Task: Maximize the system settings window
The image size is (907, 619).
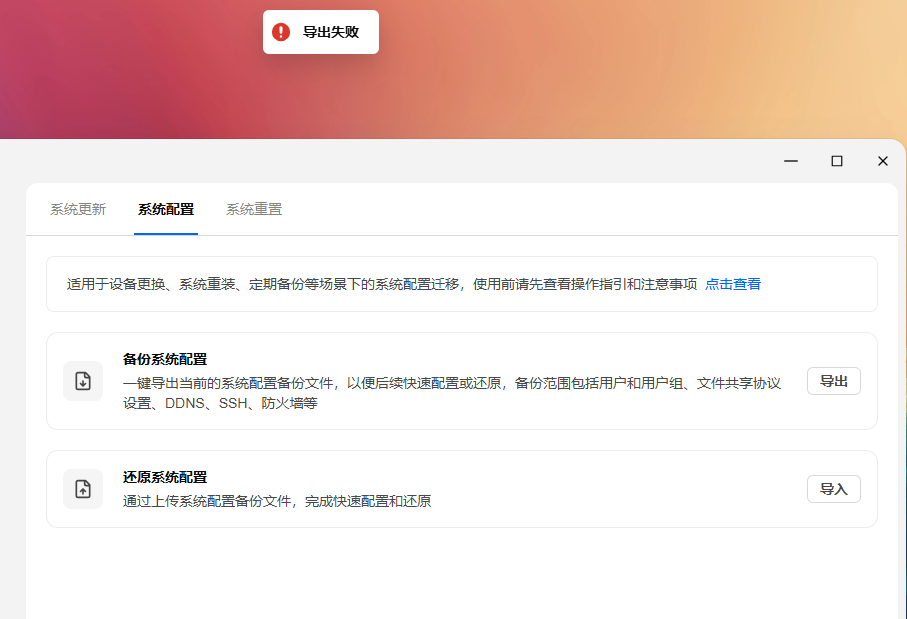Action: pos(836,161)
